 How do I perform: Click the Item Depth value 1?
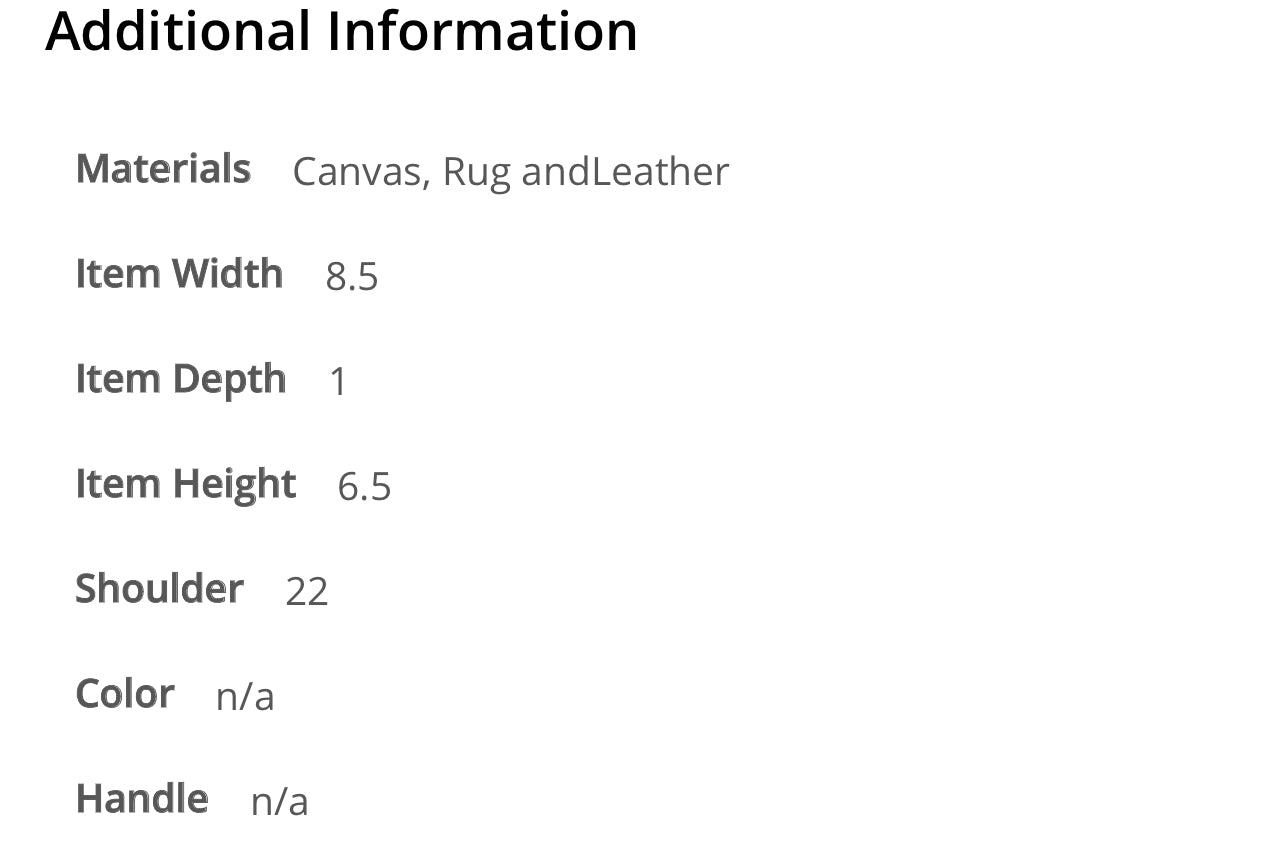pos(338,382)
